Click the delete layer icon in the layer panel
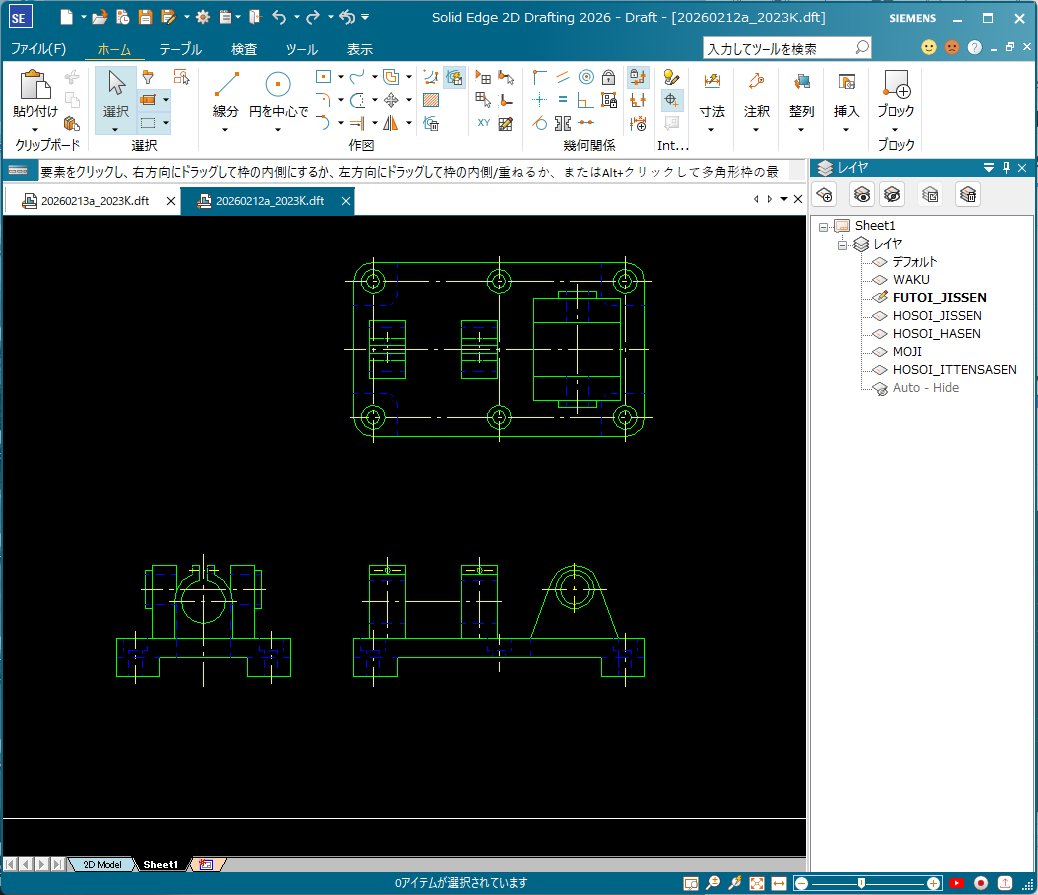Screen dimensions: 1038x895 (x=967, y=194)
